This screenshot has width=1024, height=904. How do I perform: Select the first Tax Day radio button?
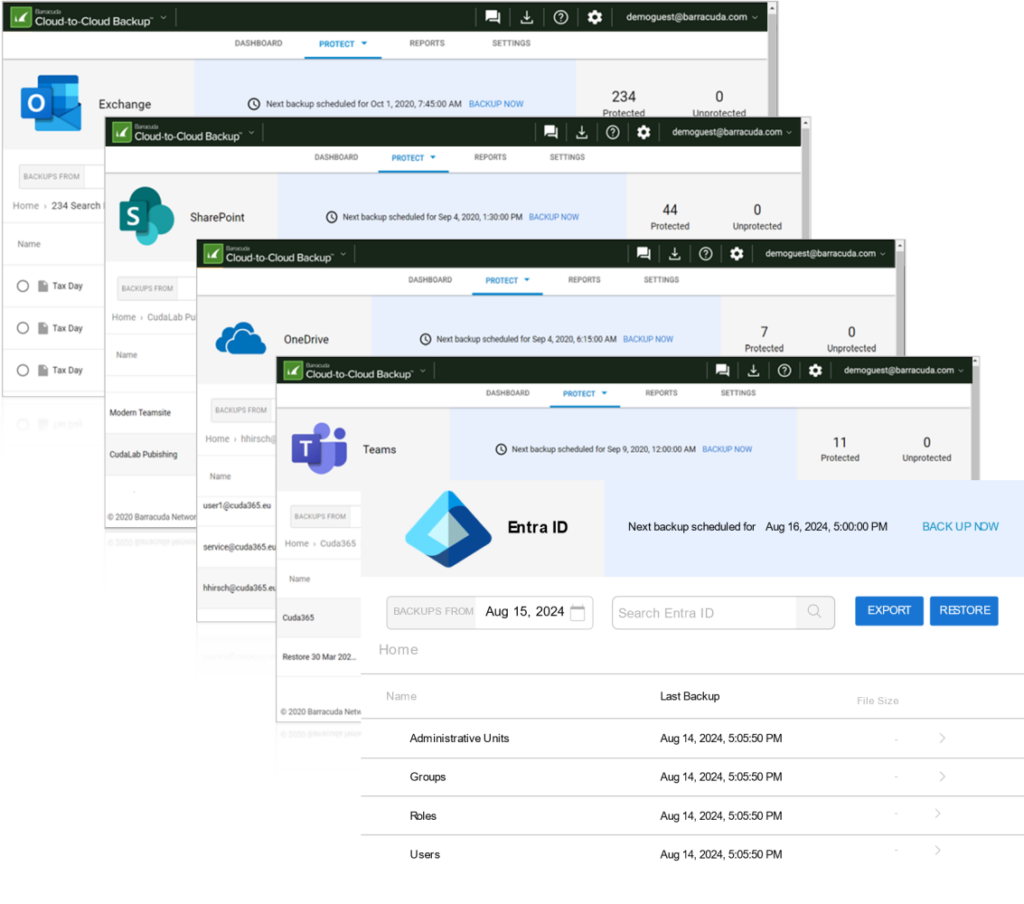23,286
